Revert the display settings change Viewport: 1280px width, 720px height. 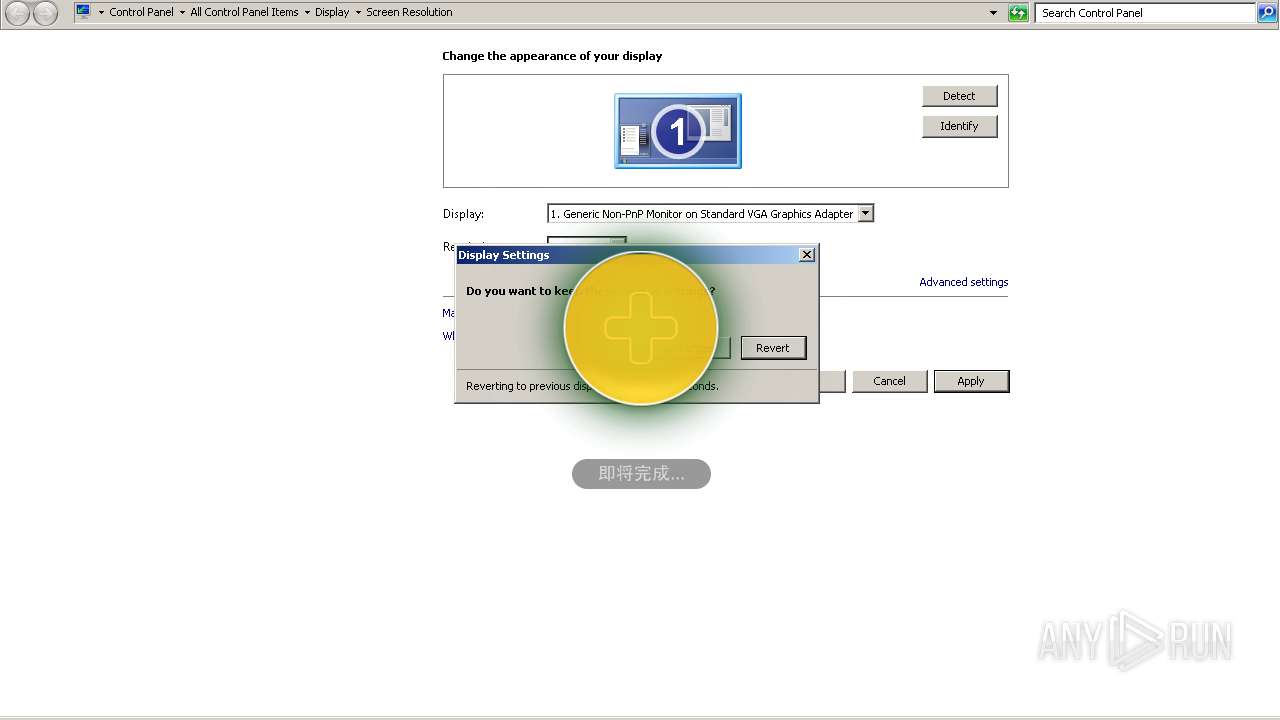coord(773,348)
